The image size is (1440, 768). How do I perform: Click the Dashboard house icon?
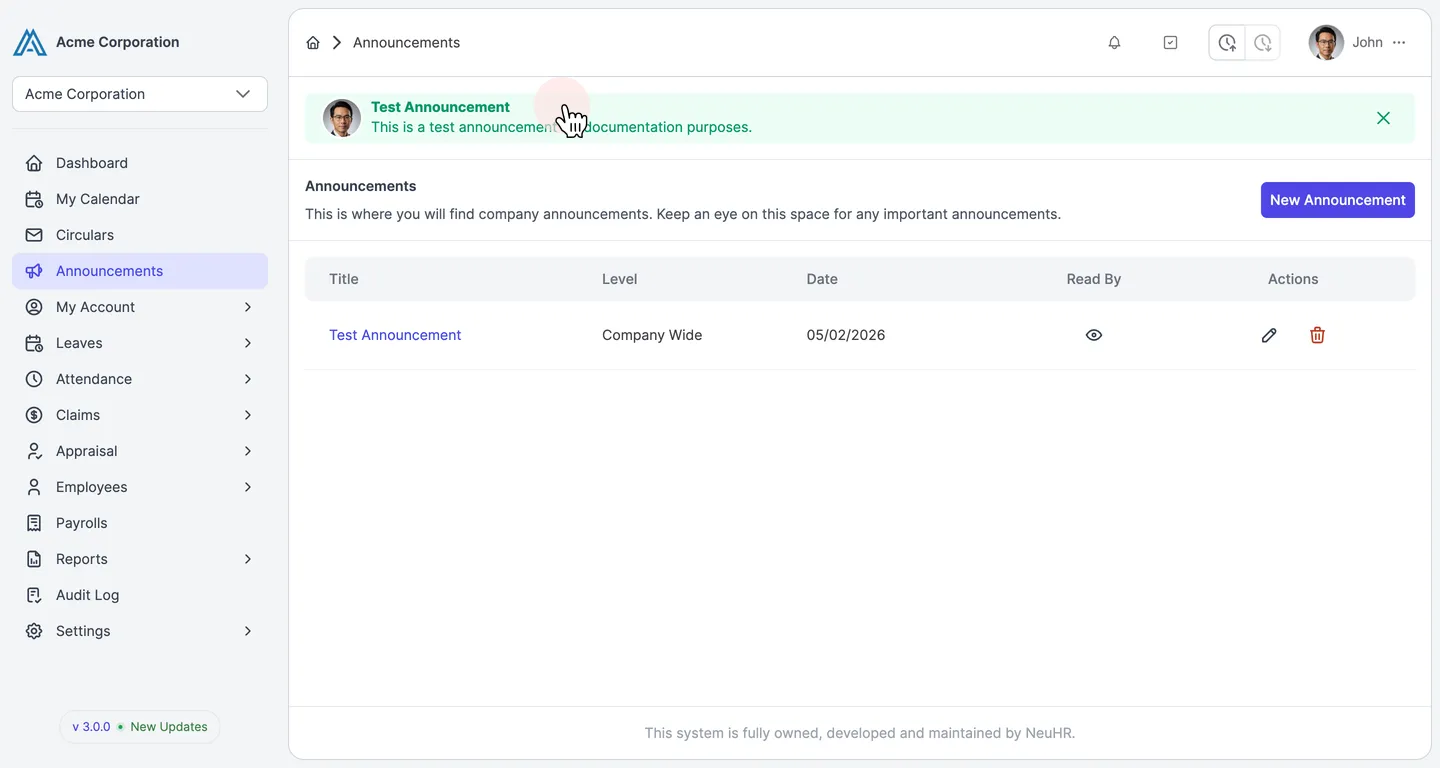(x=34, y=163)
